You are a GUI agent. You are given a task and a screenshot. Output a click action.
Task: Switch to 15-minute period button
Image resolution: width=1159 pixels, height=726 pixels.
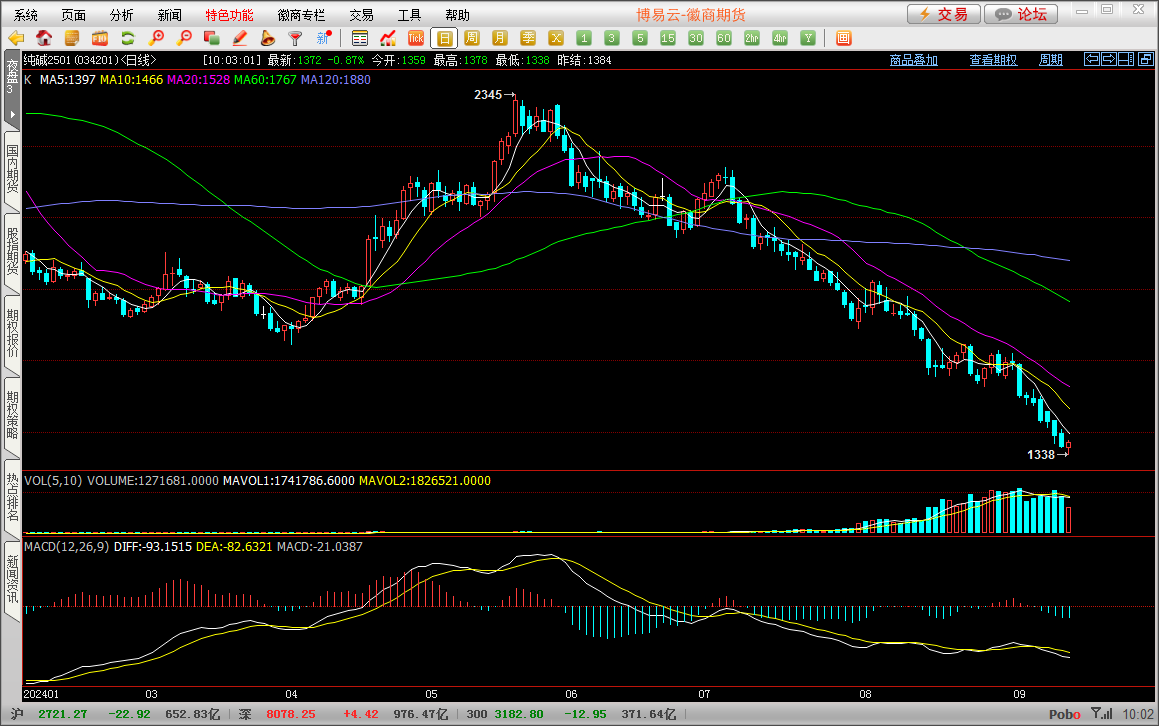coord(668,38)
